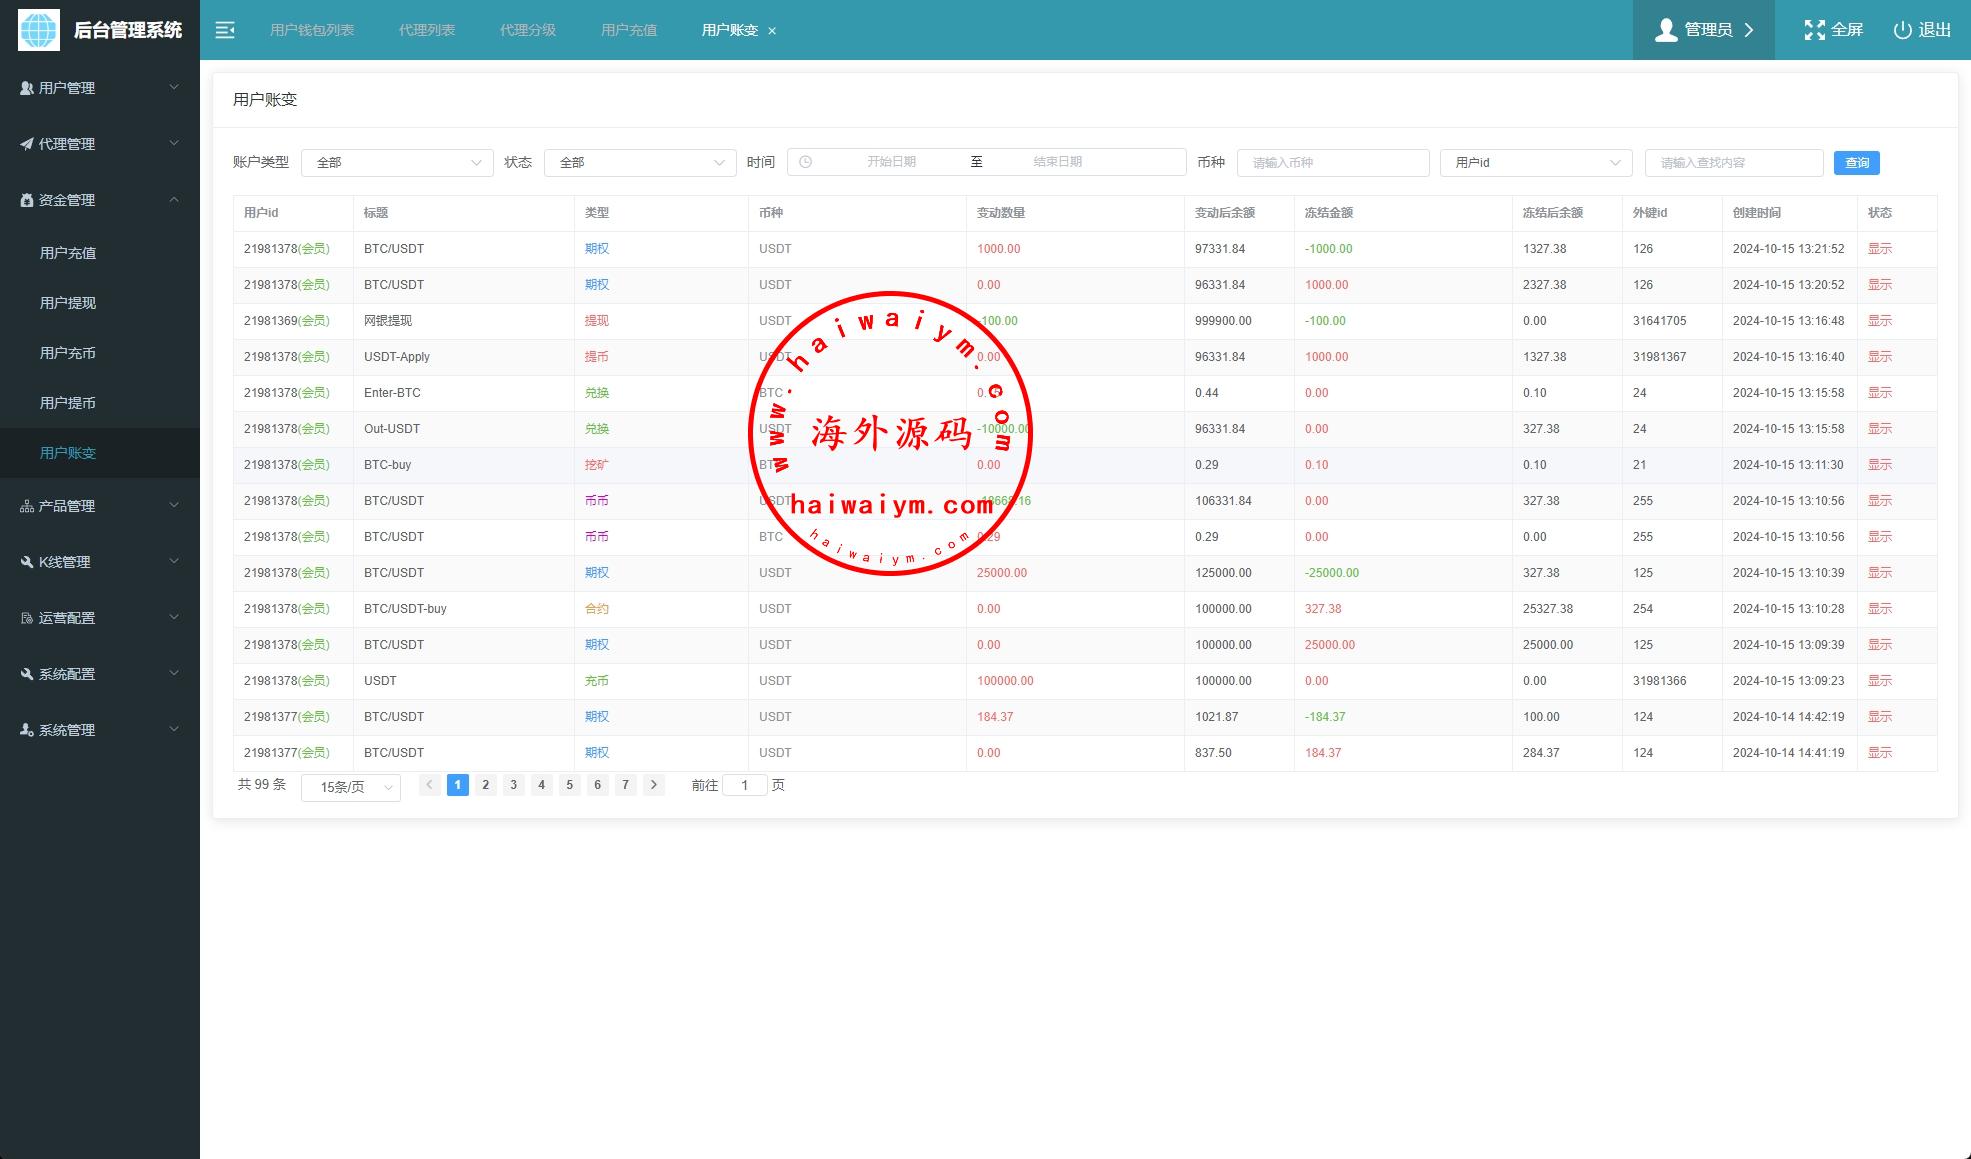Click the globe logo icon
The width and height of the screenshot is (1971, 1159).
pyautogui.click(x=39, y=30)
